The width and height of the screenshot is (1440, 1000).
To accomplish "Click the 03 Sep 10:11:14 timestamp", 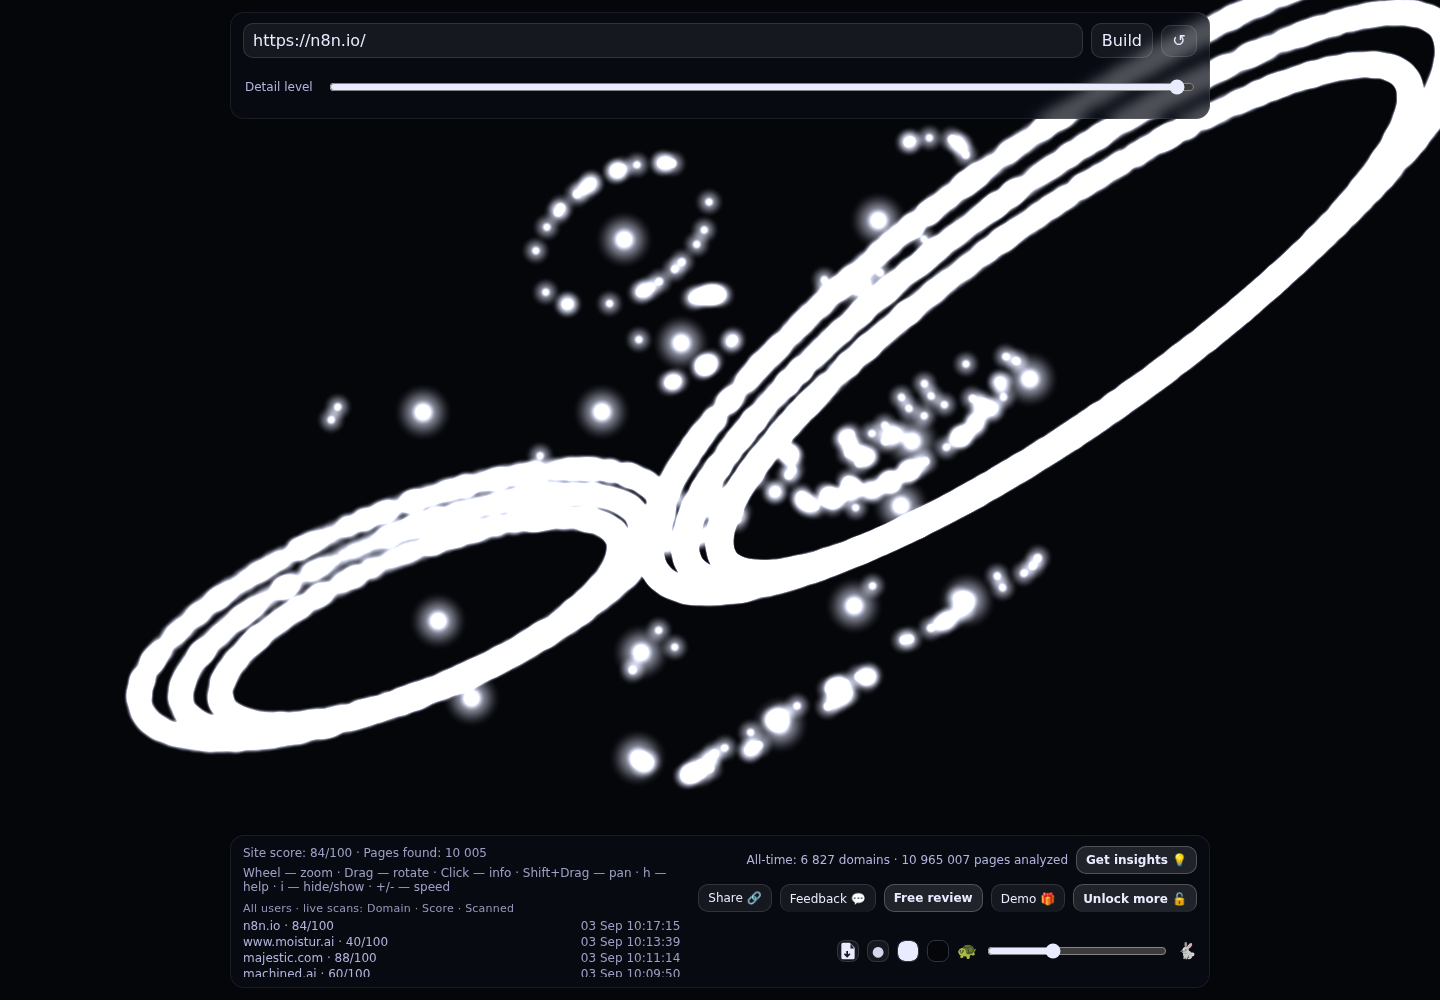I will coord(630,958).
